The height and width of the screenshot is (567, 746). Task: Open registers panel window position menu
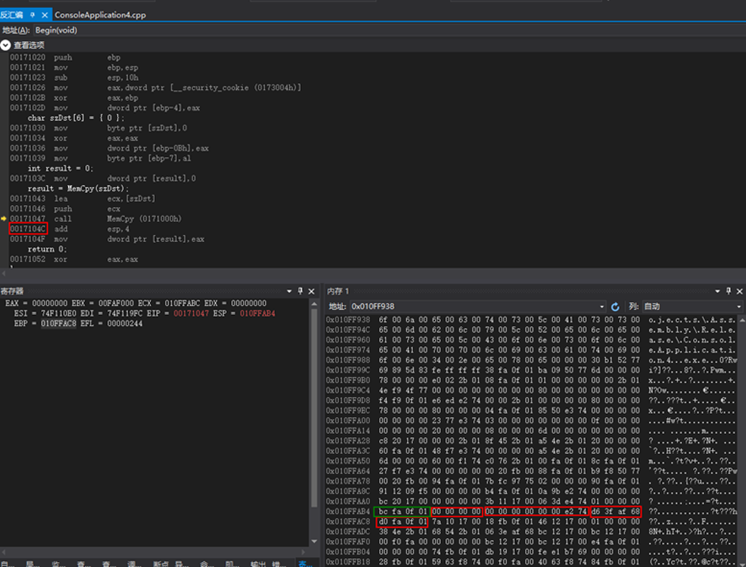pos(289,291)
